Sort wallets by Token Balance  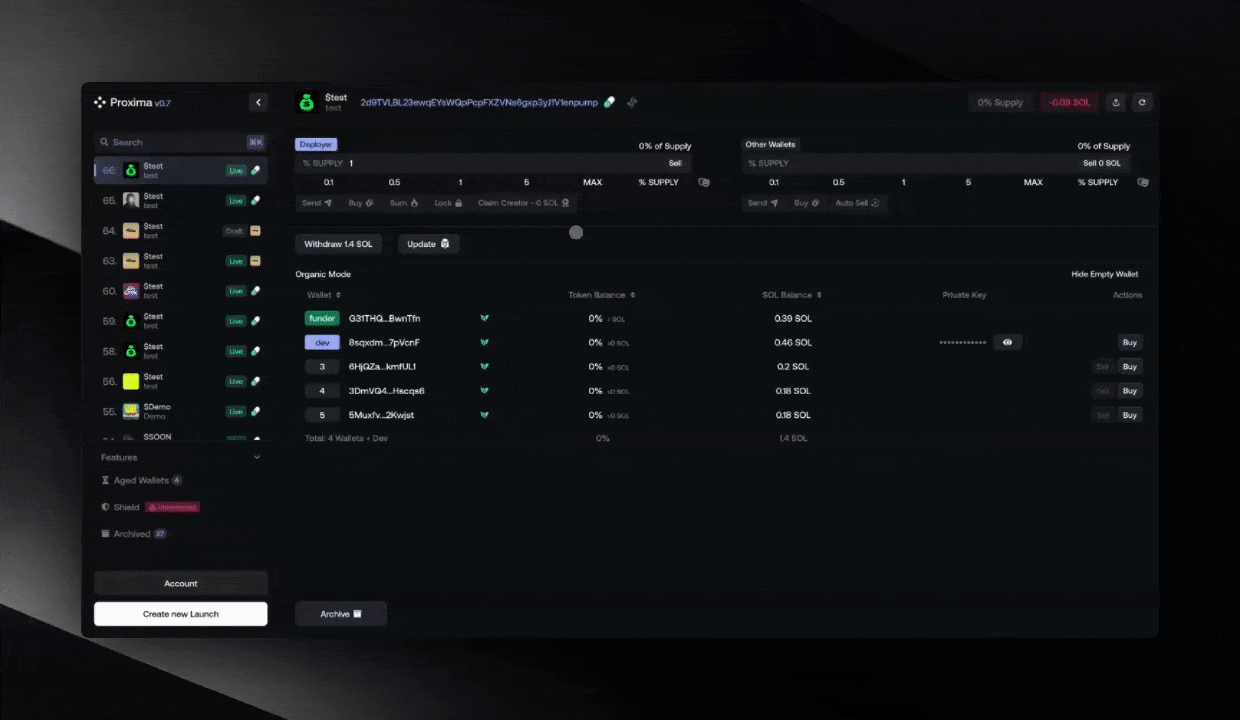tap(601, 295)
